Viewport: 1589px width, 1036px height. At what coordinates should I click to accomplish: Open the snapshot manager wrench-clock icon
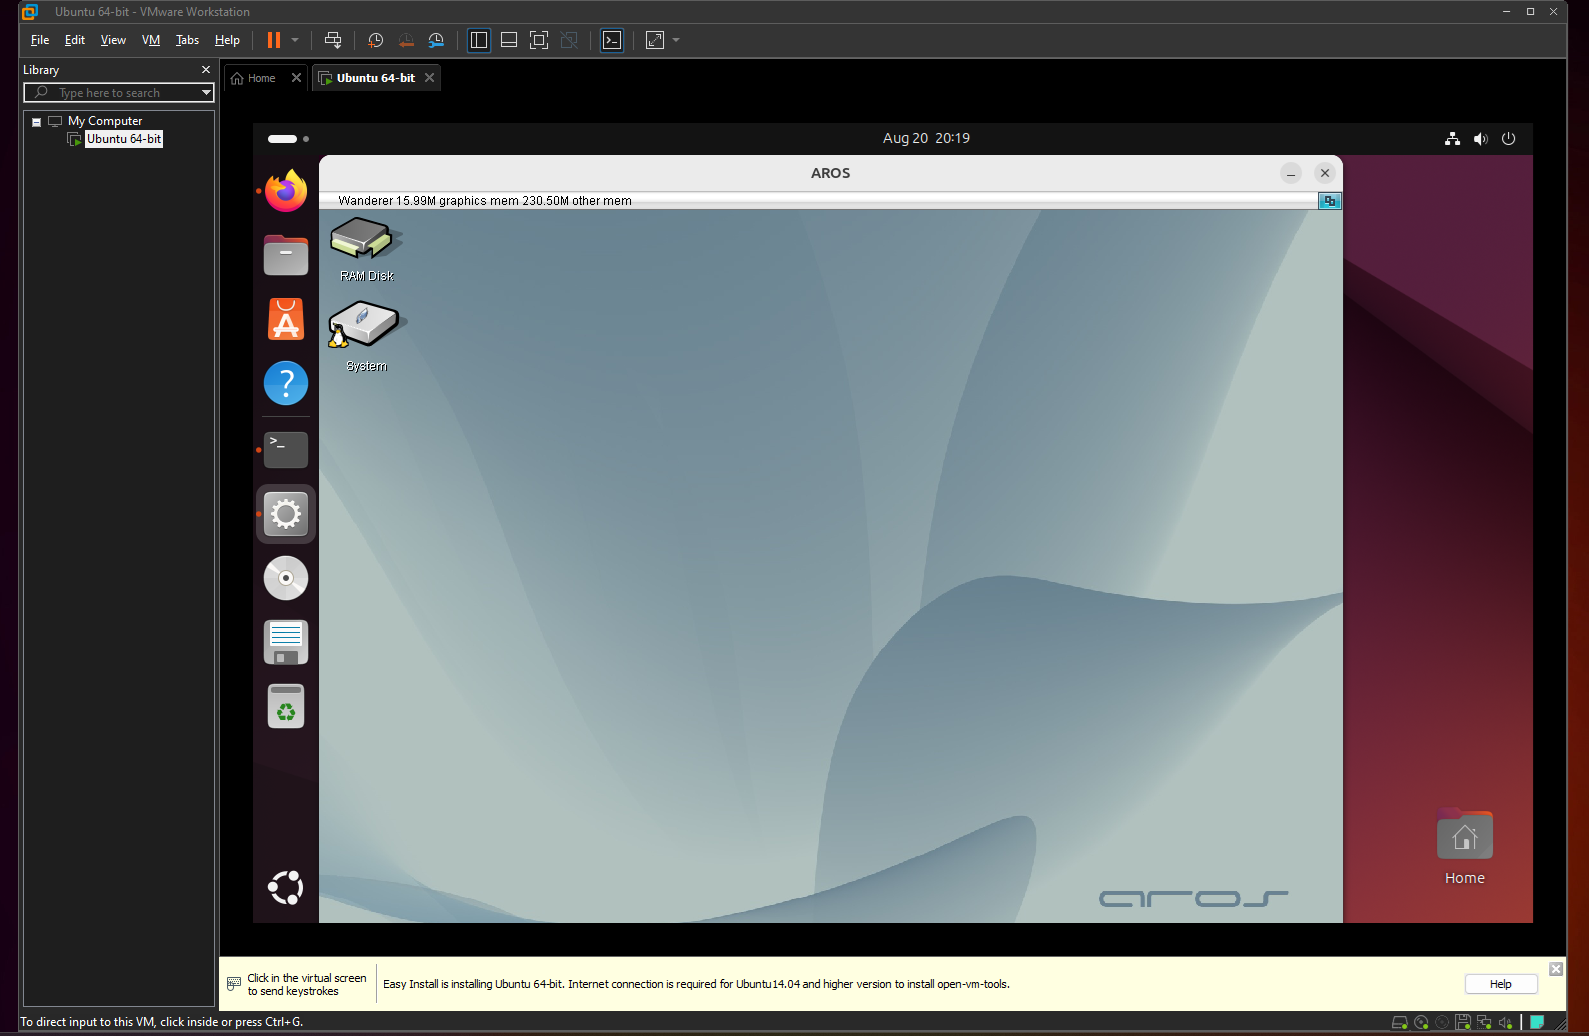click(x=436, y=40)
